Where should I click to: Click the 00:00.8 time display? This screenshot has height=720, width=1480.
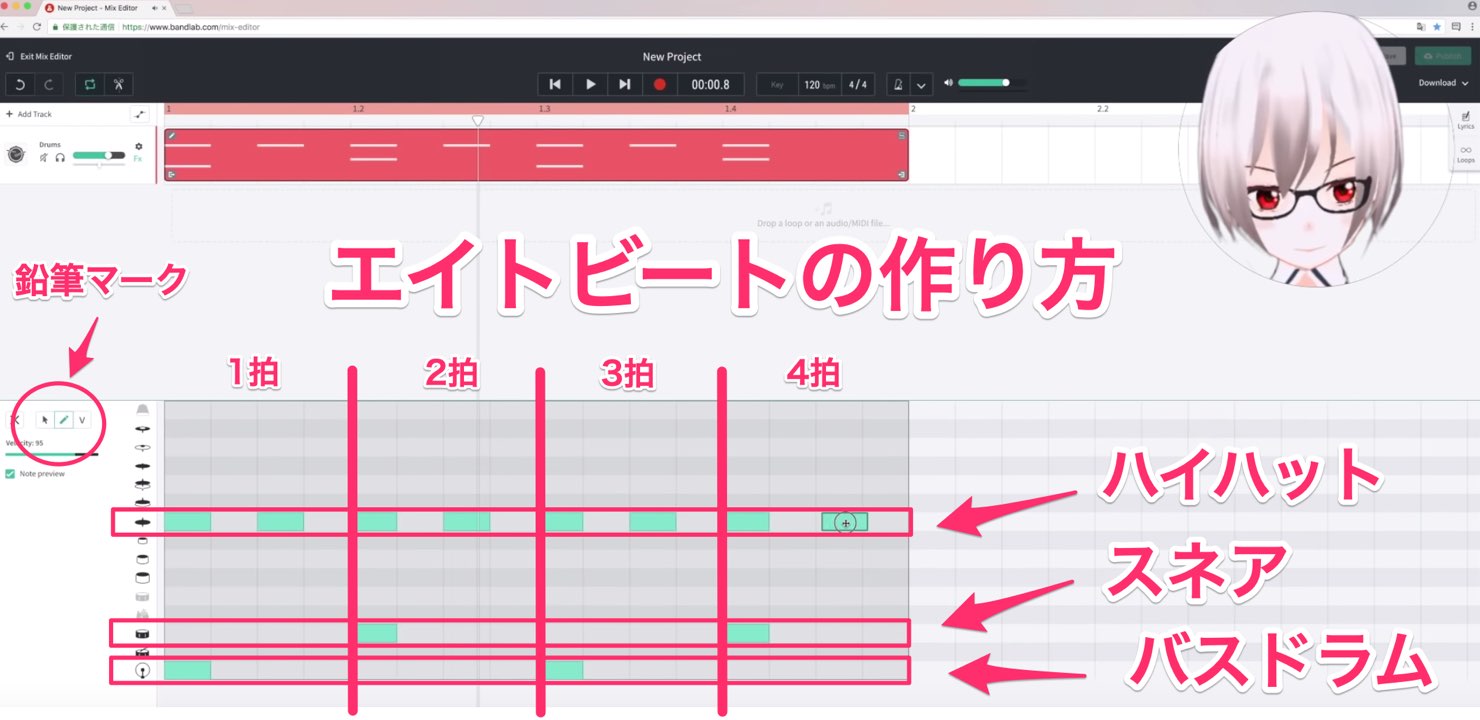[711, 85]
